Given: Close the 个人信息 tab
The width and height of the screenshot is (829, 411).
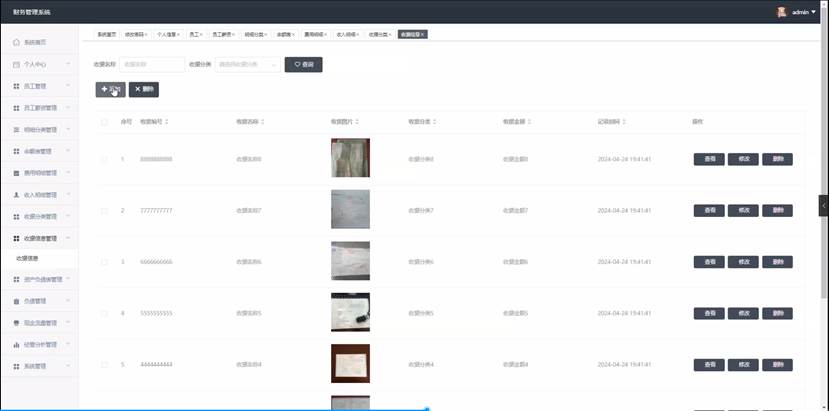Looking at the screenshot, I should [179, 34].
